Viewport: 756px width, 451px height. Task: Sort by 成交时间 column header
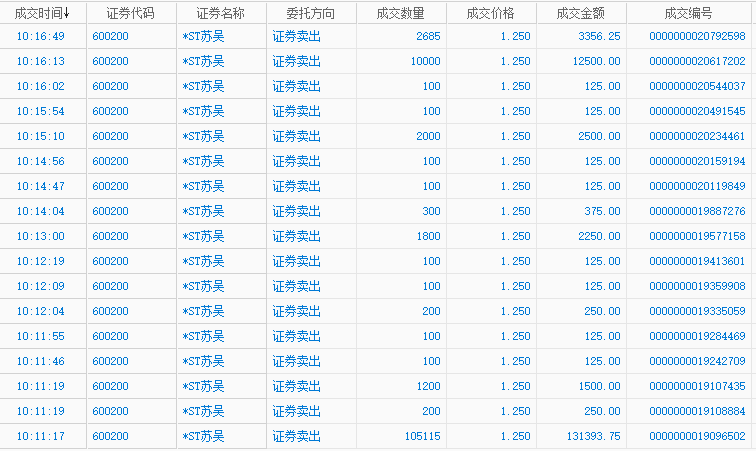(43, 13)
